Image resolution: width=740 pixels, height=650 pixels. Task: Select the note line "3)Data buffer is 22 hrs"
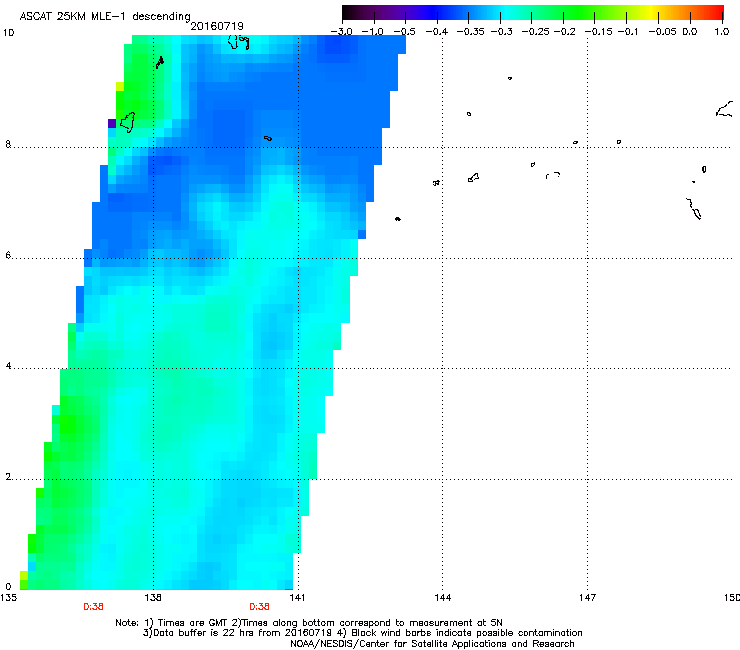pos(362,633)
